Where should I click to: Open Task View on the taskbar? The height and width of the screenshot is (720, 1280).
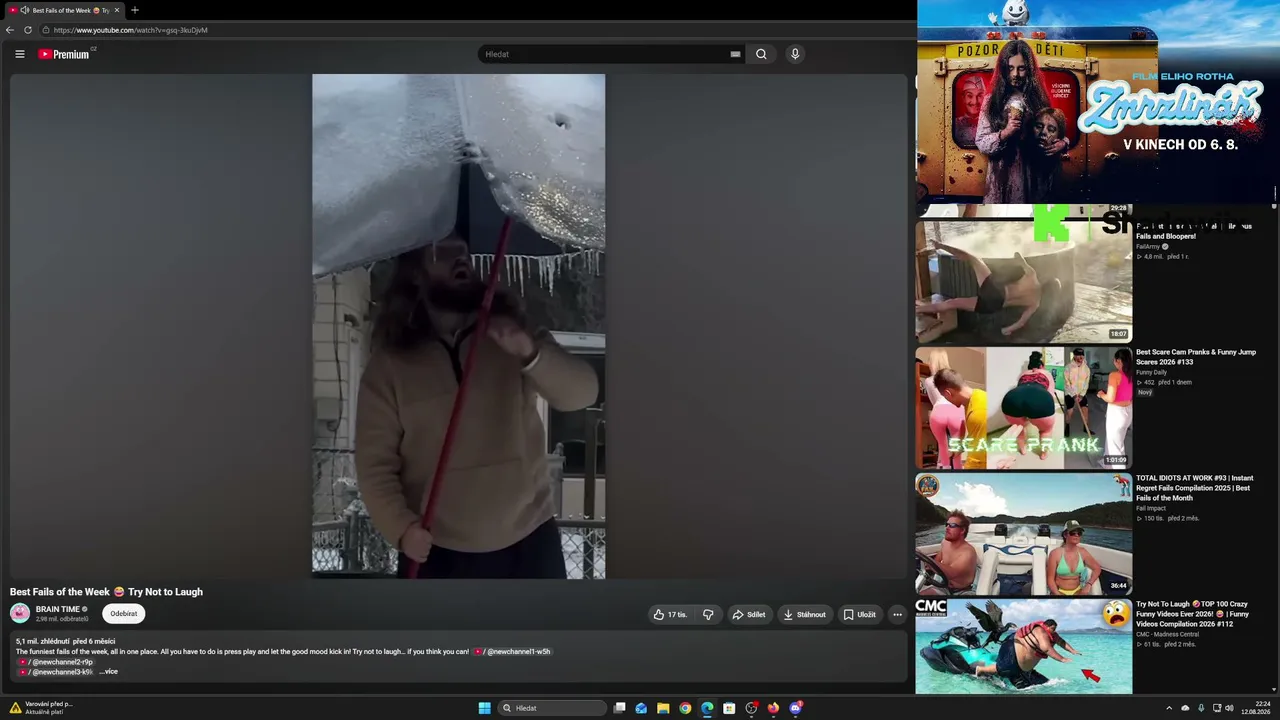tap(620, 708)
